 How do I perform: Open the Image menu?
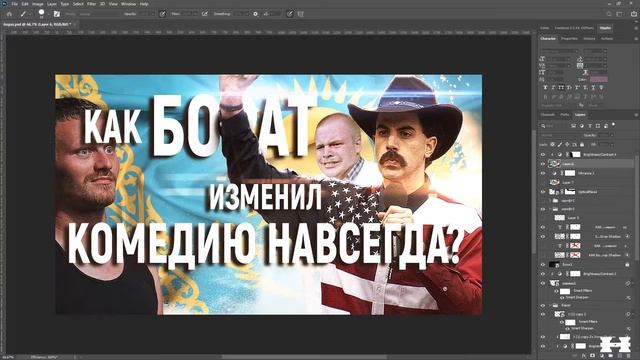coord(38,4)
